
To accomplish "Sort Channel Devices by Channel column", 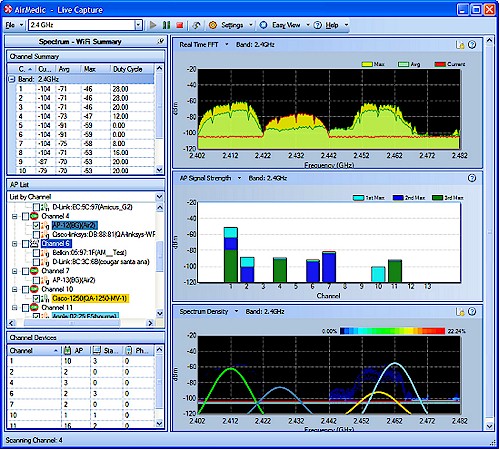I will pyautogui.click(x=34, y=351).
